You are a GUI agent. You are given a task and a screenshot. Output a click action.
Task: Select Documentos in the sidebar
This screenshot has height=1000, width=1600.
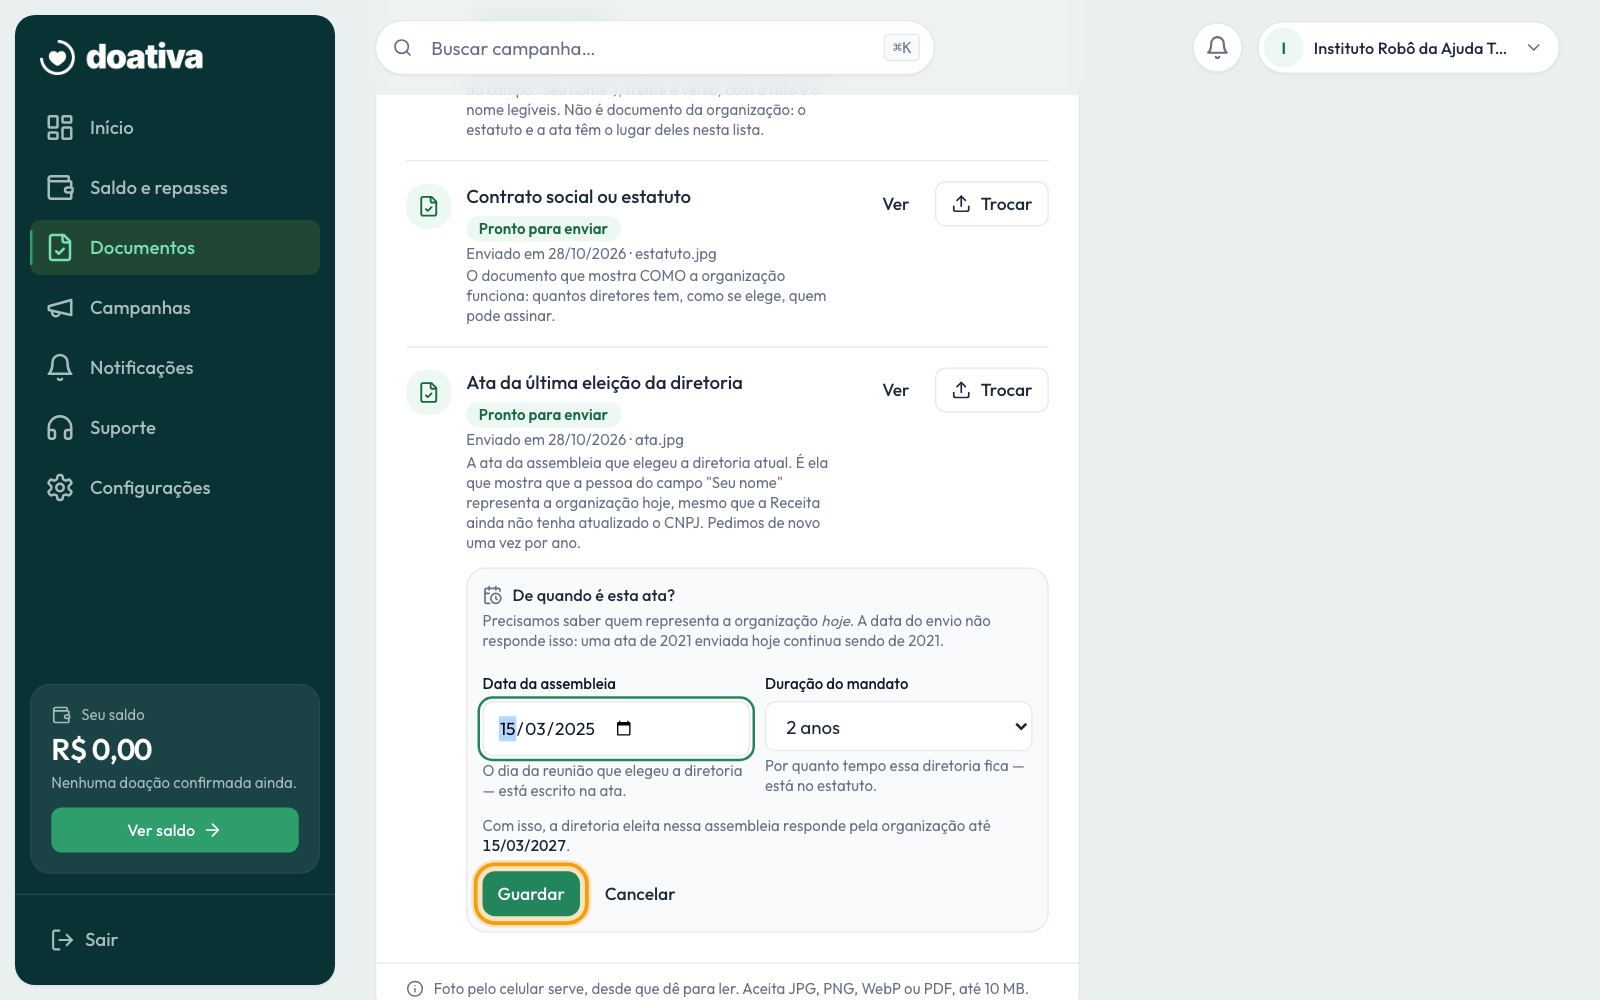pyautogui.click(x=175, y=248)
